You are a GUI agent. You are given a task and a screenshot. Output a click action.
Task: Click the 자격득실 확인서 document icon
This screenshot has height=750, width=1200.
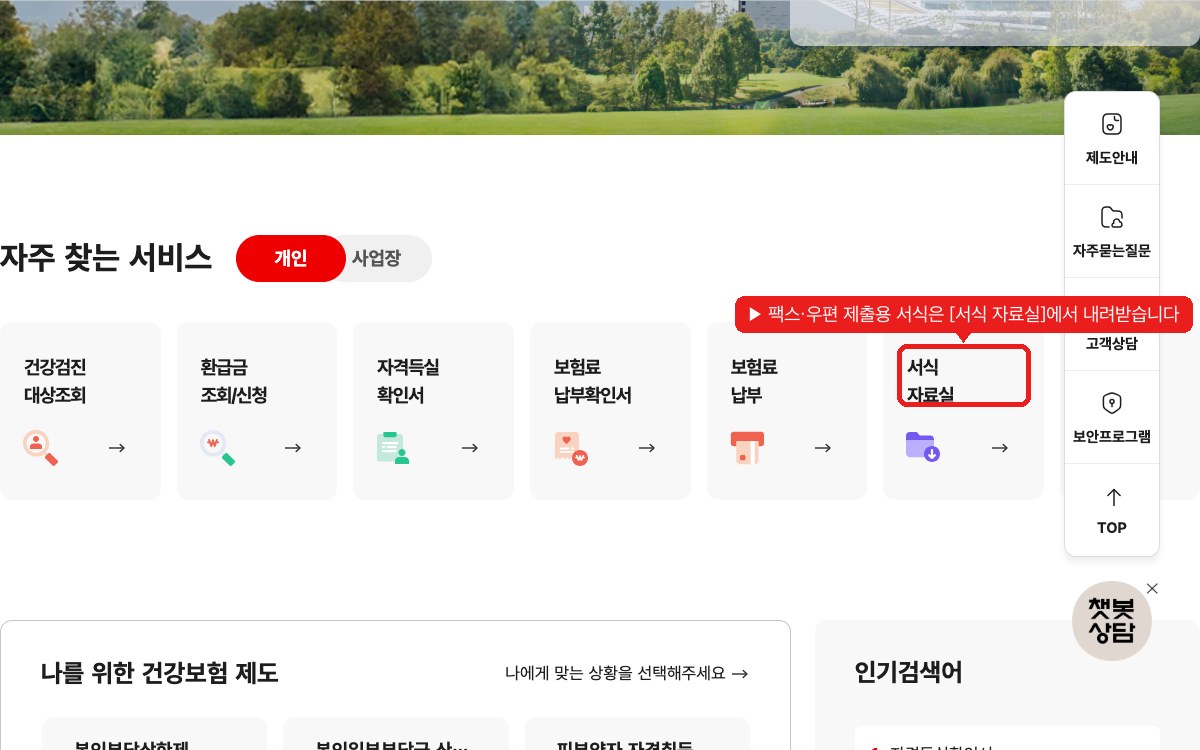click(x=393, y=447)
